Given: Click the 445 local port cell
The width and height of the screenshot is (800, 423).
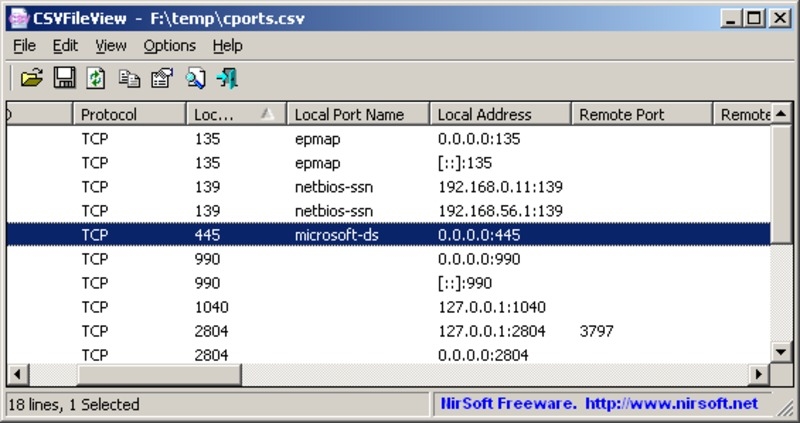Looking at the screenshot, I should point(207,235).
